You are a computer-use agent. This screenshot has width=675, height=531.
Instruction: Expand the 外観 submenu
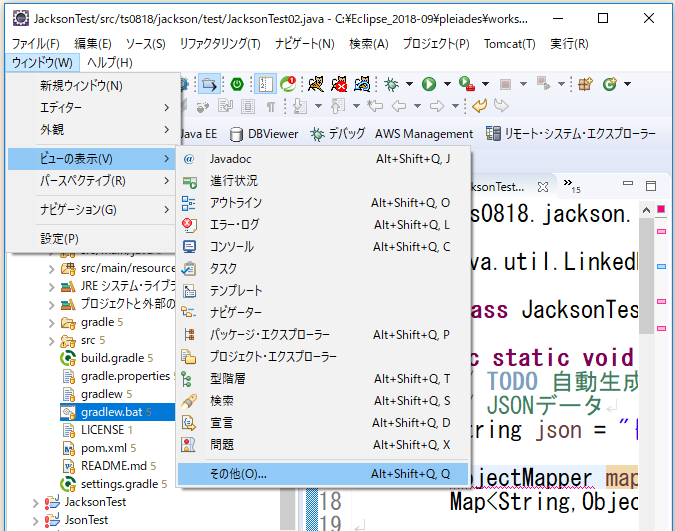[x=92, y=130]
